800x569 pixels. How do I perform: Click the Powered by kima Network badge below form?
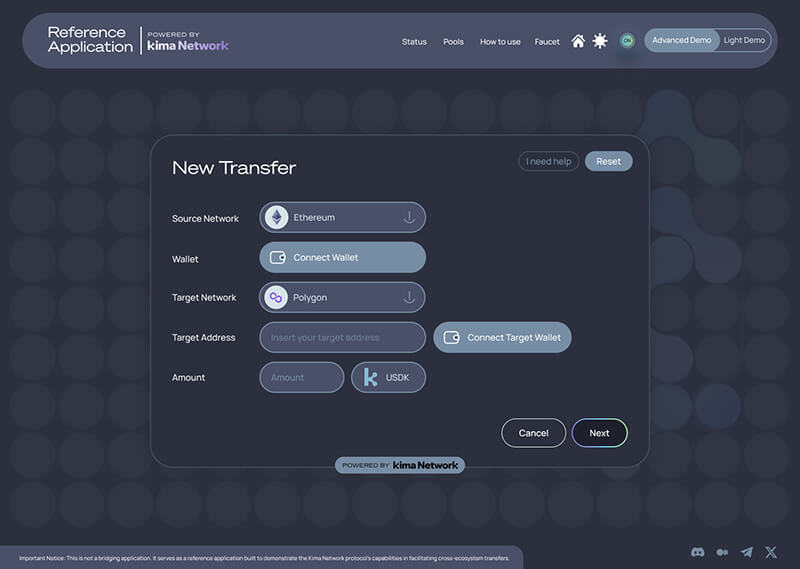[400, 465]
